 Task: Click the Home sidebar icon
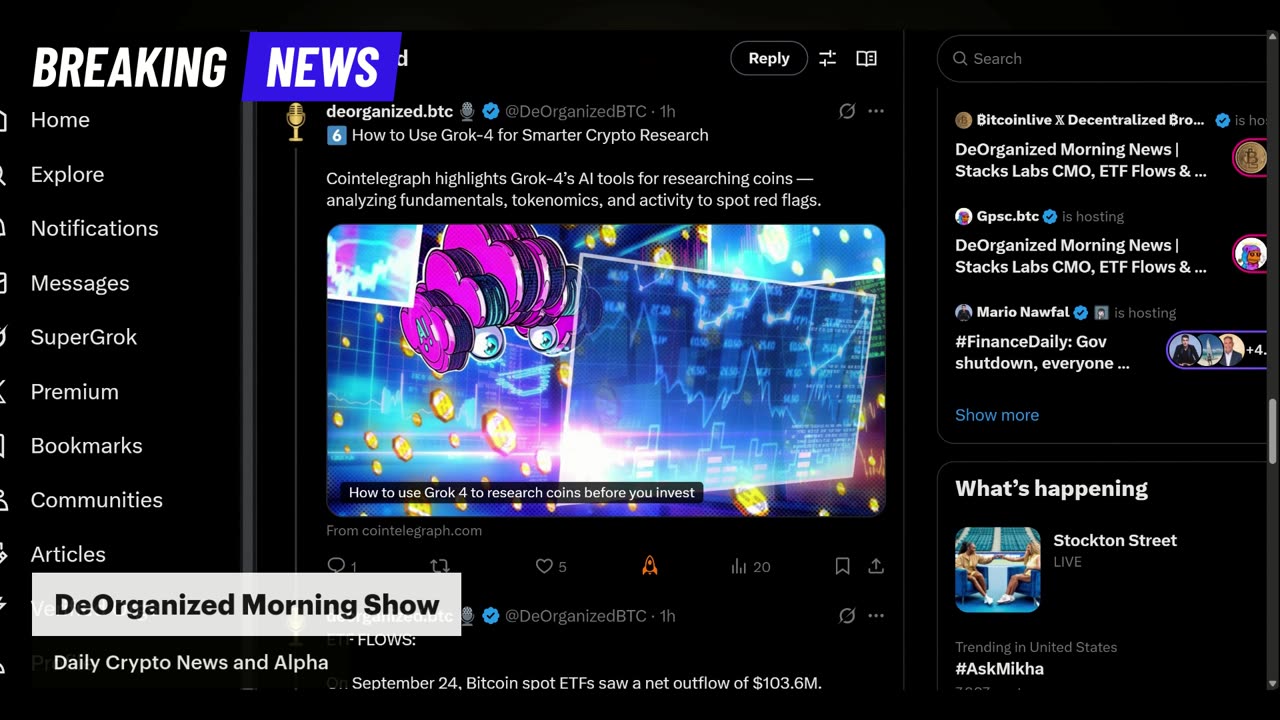4,120
